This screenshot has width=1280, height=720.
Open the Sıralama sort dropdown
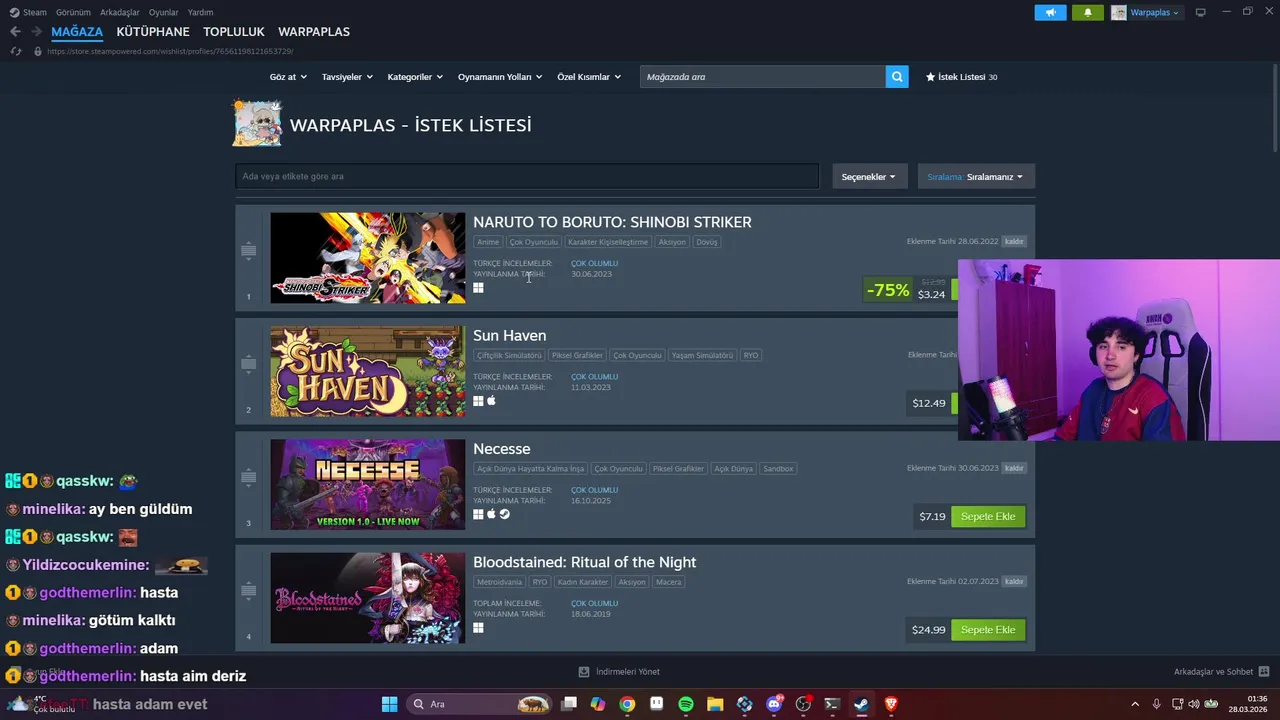tap(976, 176)
